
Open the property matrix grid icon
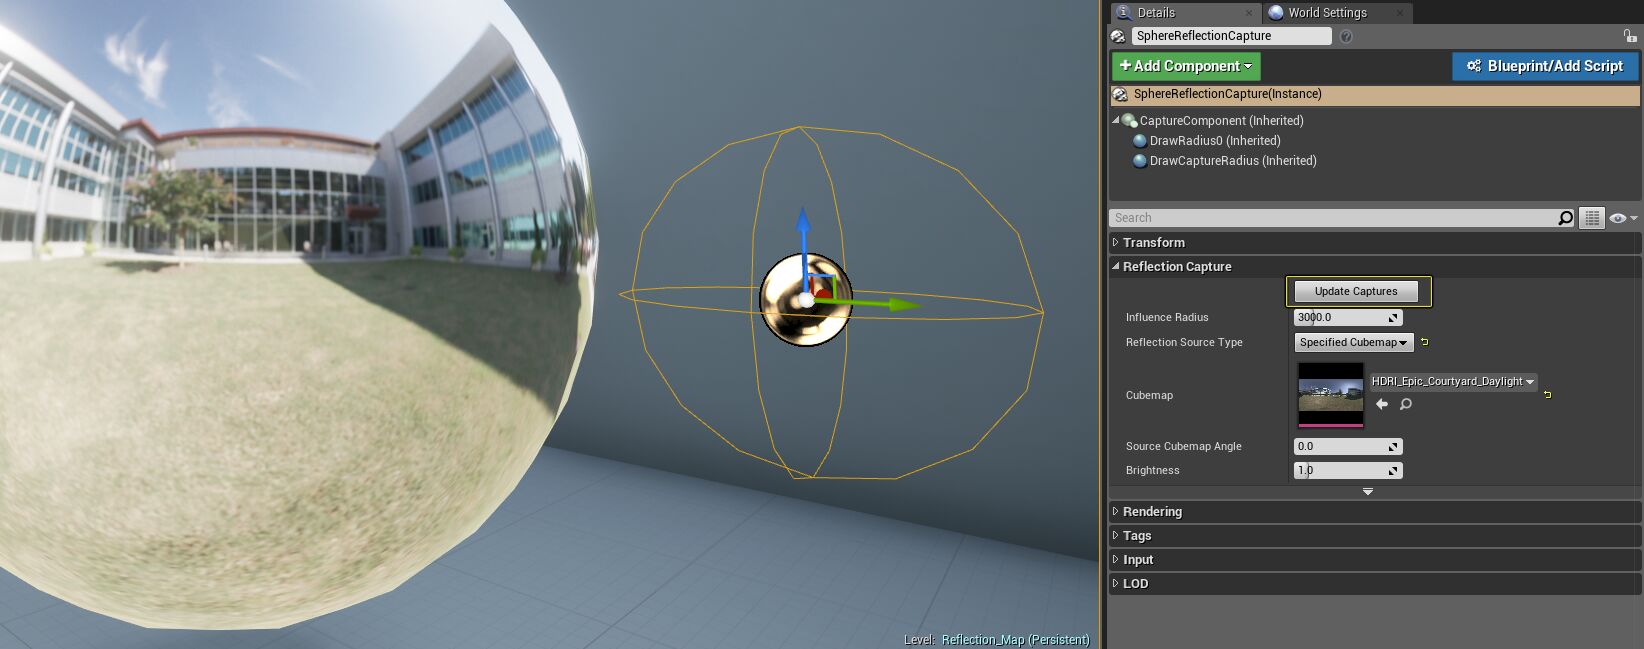coord(1592,218)
